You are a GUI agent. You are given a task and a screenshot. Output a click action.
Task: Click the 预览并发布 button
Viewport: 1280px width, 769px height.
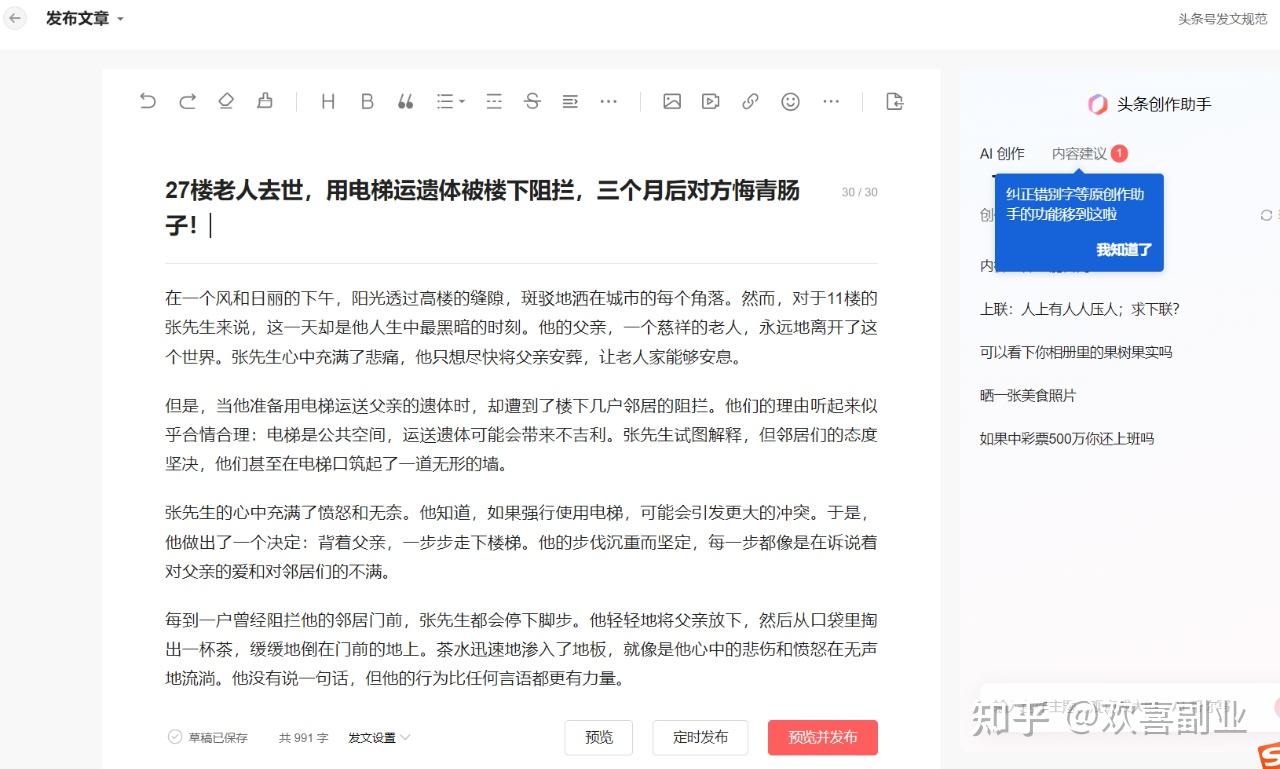(x=823, y=737)
